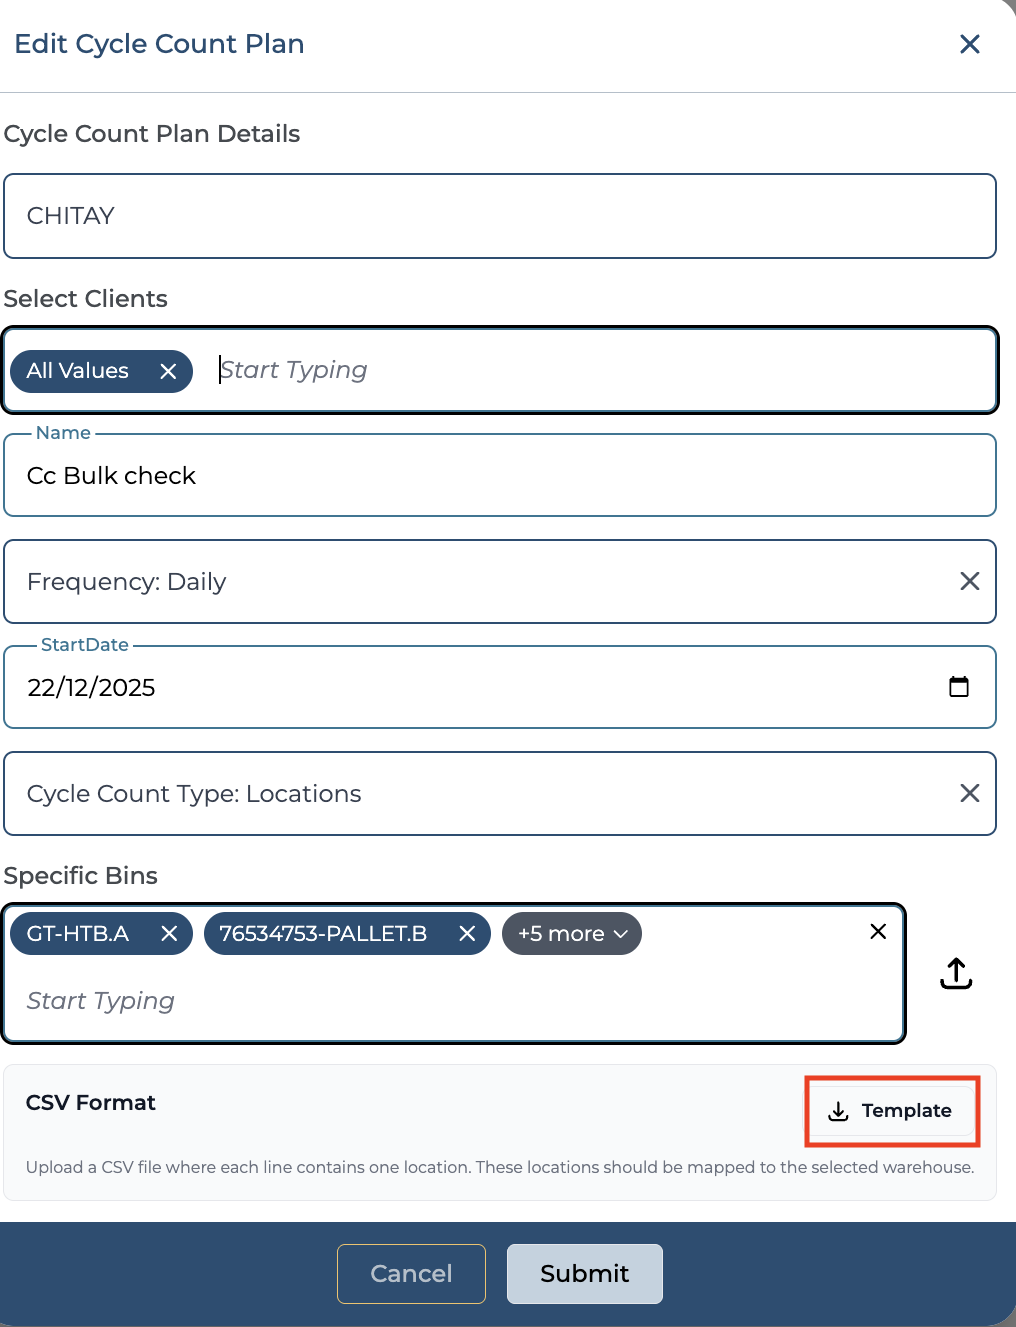Screen dimensions: 1016x1327
Task: Click the StartDate date field
Action: 400,687
